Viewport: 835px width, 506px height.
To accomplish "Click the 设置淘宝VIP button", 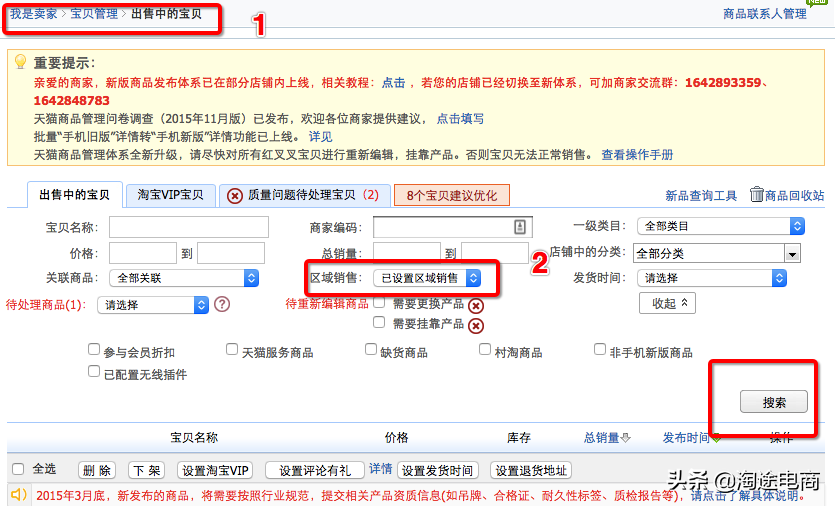I will (x=215, y=470).
